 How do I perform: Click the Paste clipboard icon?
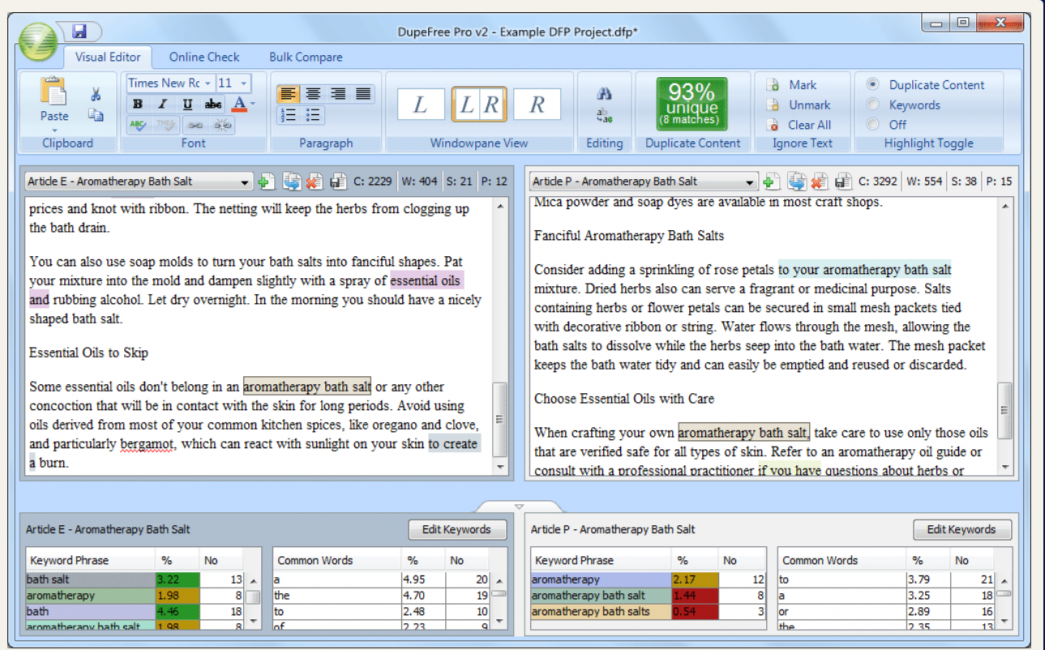coord(53,92)
